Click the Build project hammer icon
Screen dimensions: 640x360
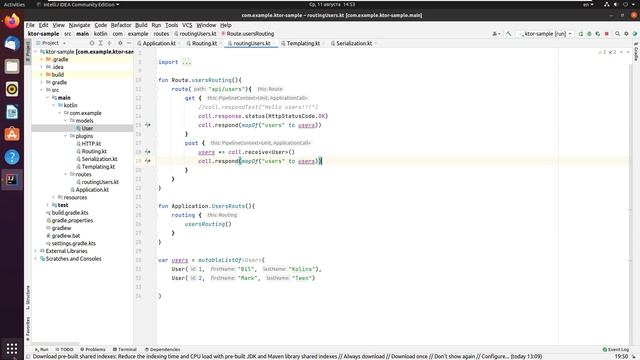tap(509, 34)
